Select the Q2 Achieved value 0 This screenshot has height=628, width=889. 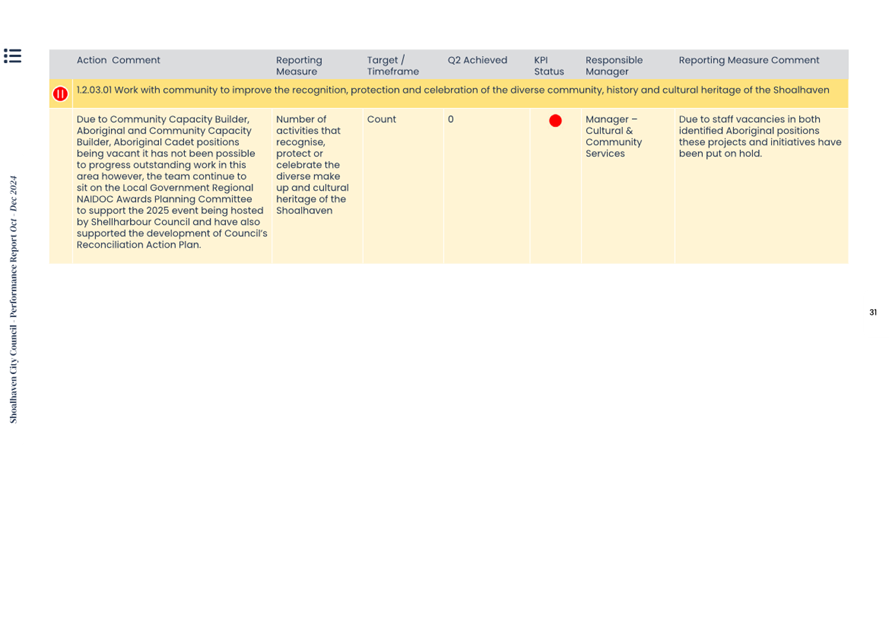click(x=450, y=119)
